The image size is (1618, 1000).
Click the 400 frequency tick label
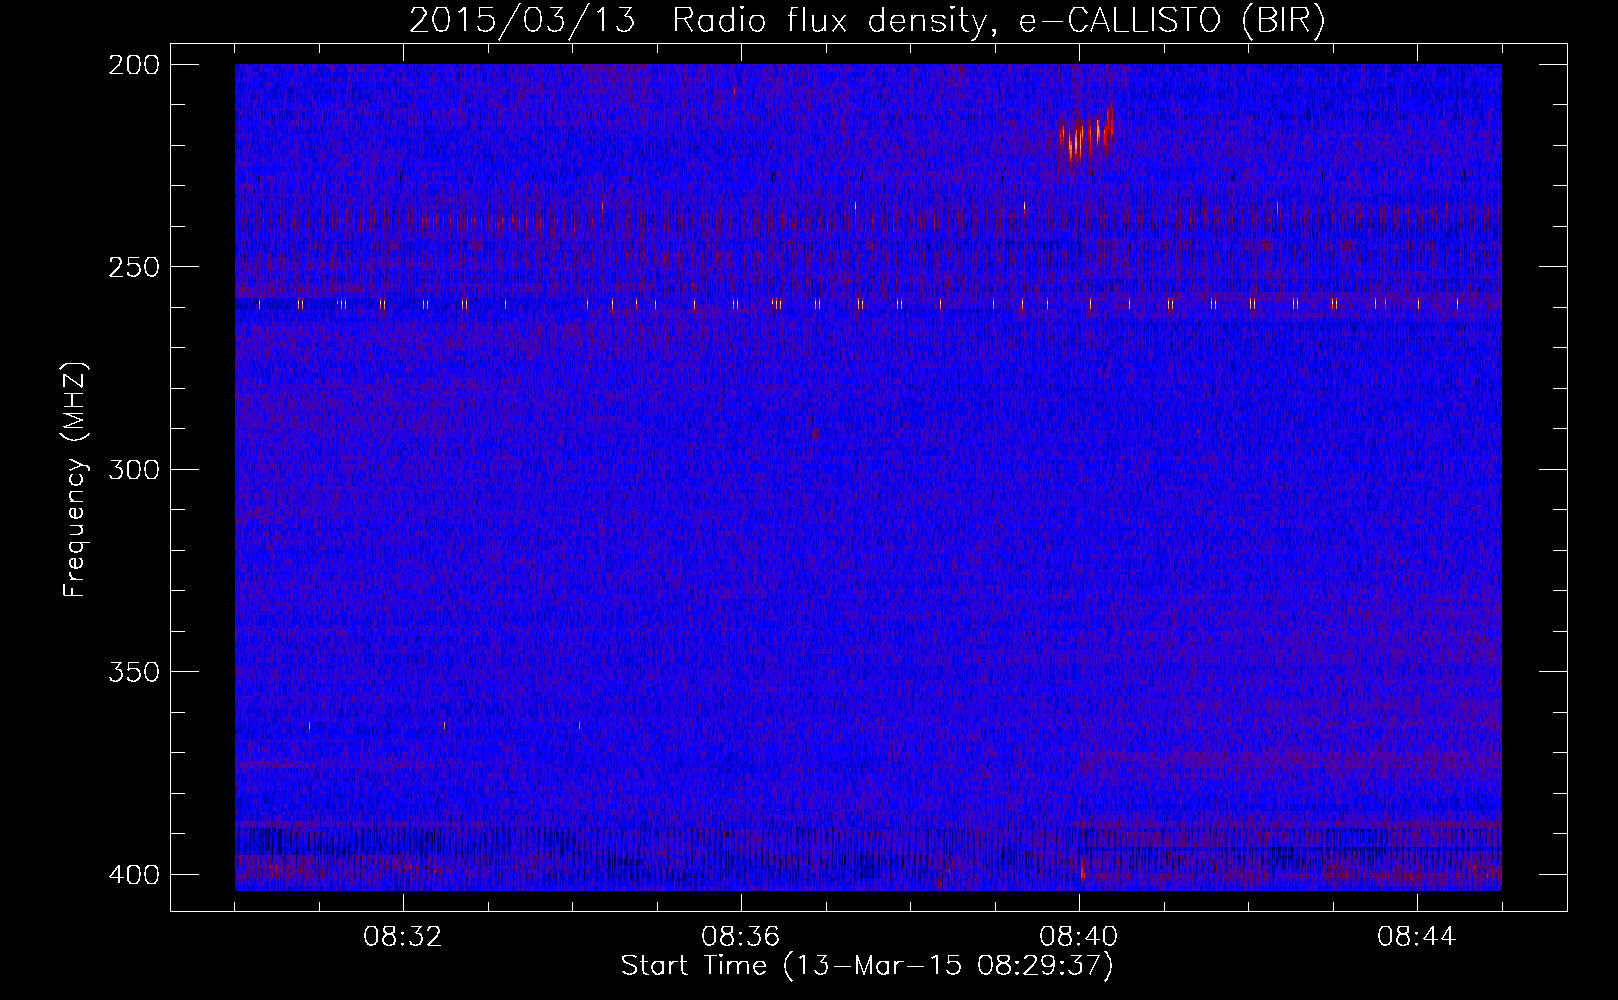133,875
